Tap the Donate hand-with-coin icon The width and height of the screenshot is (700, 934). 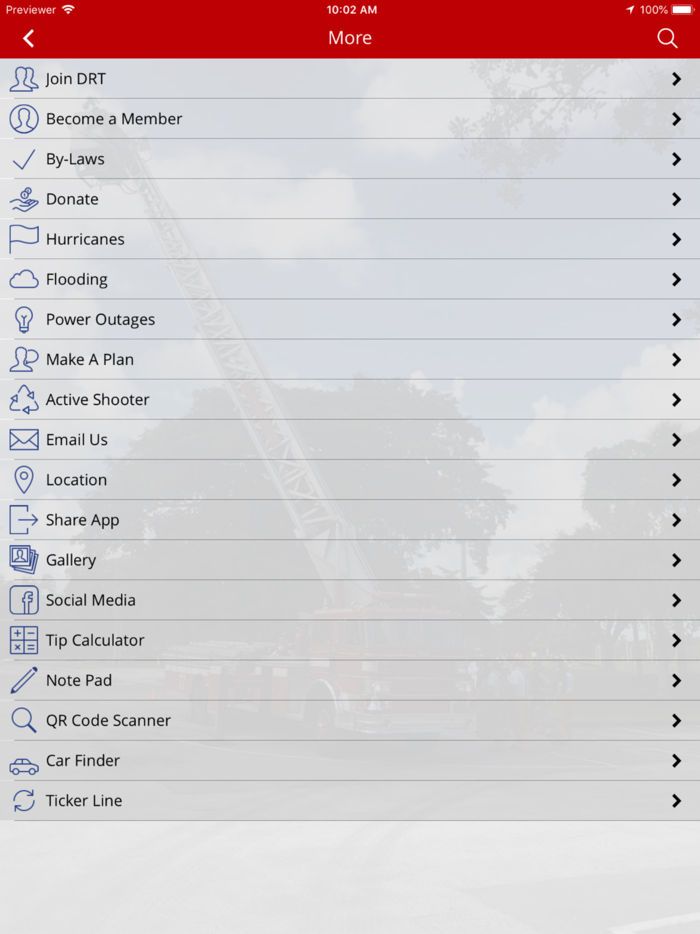(x=24, y=199)
